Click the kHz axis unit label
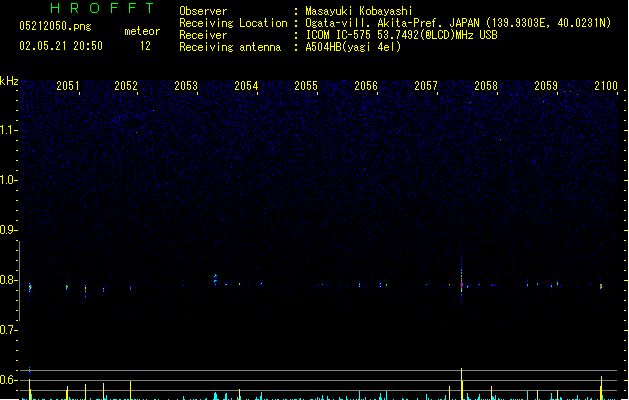Screen dimensions: 629x400 (9, 81)
